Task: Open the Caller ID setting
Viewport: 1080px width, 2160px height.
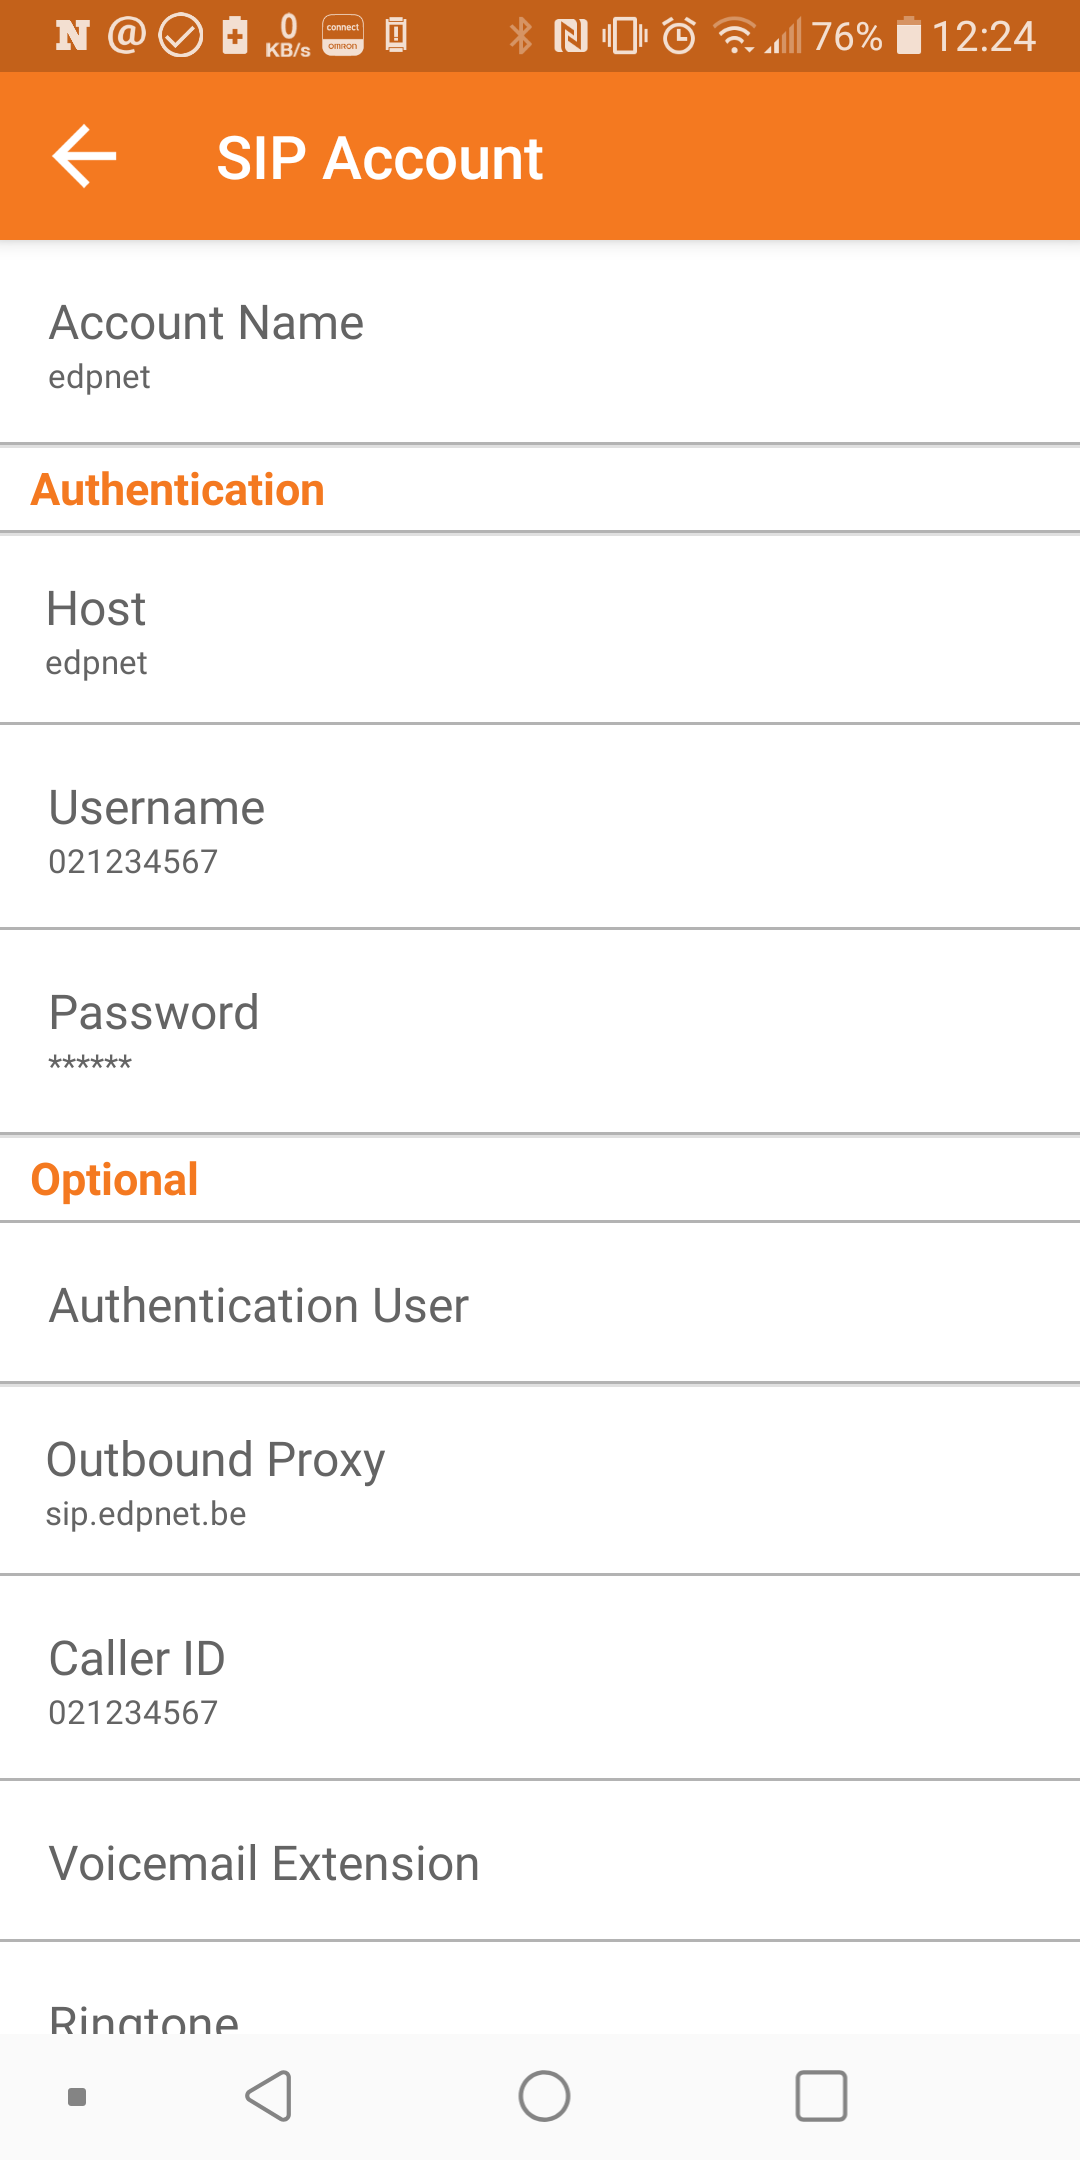Action: [x=540, y=1680]
